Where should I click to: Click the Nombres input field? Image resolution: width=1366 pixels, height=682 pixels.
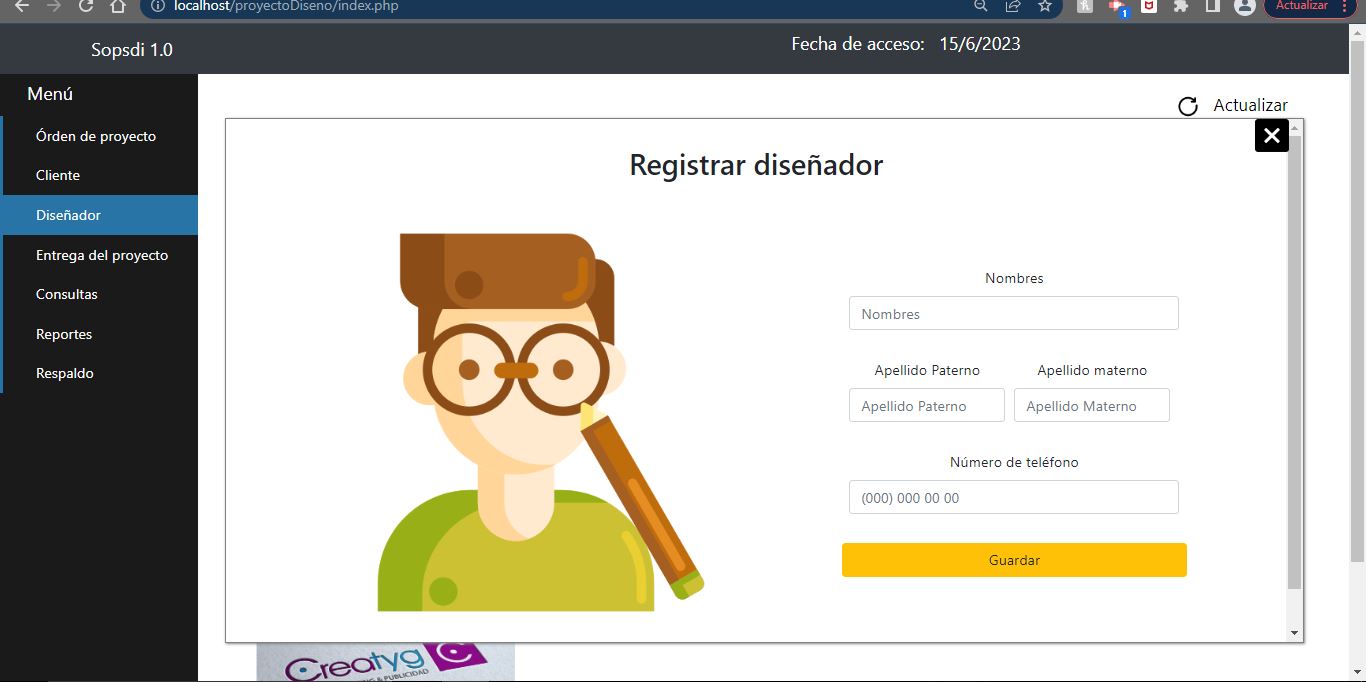click(x=1013, y=314)
